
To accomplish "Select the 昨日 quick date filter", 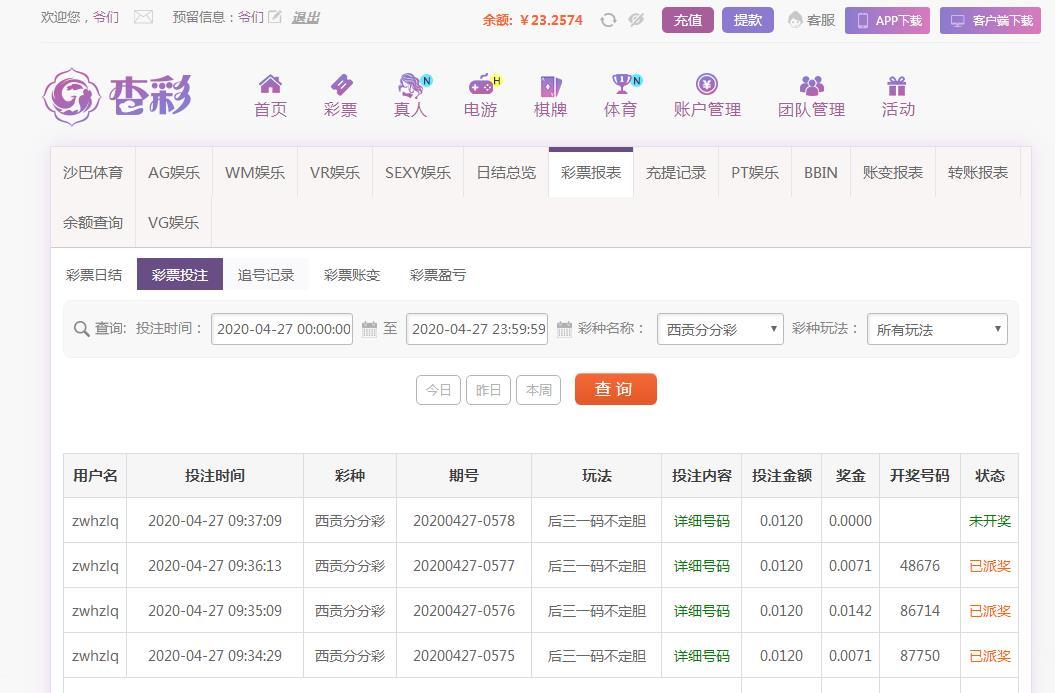I will 488,390.
